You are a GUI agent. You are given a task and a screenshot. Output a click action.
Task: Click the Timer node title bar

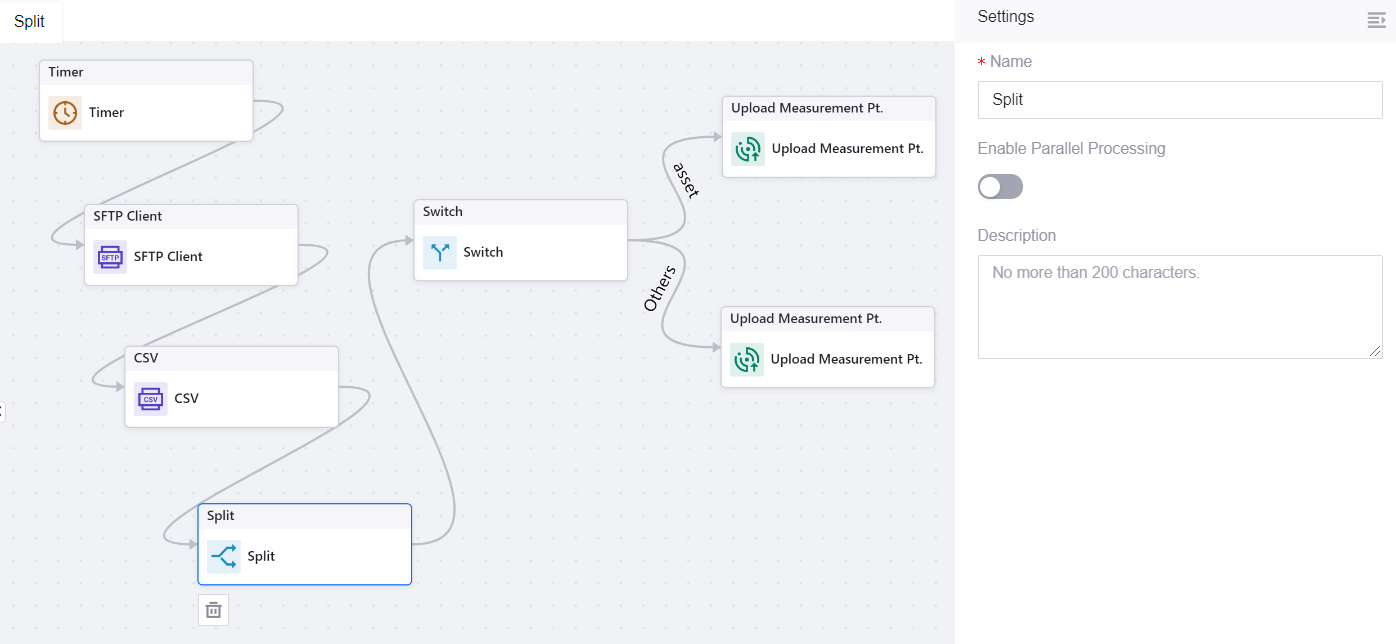(x=146, y=73)
